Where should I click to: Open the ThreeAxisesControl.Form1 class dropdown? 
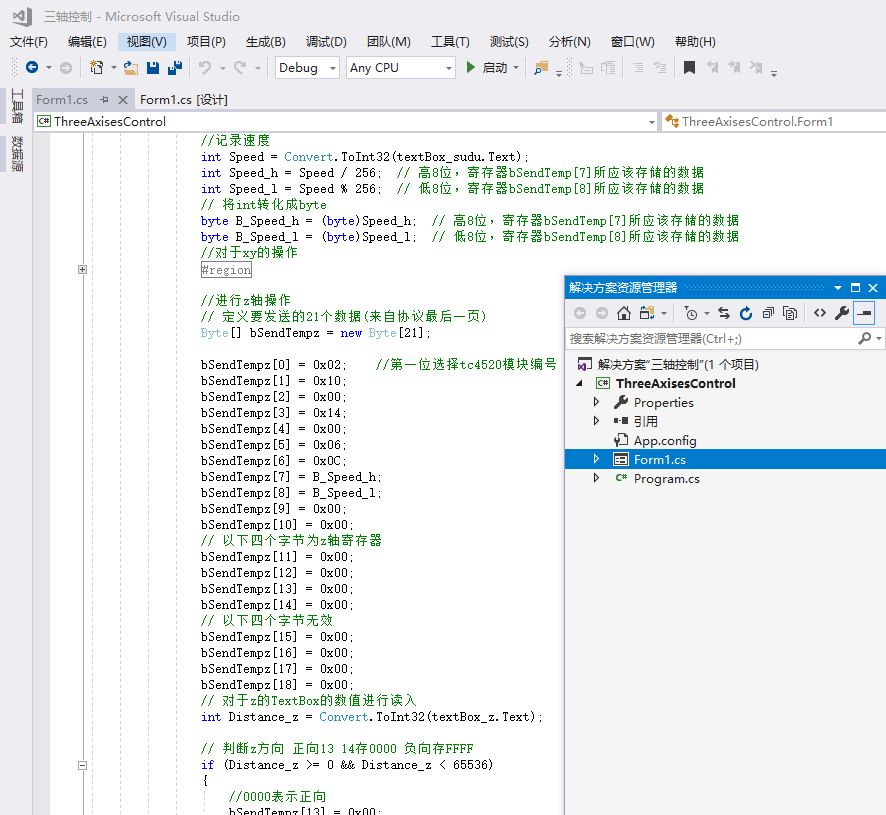click(773, 122)
